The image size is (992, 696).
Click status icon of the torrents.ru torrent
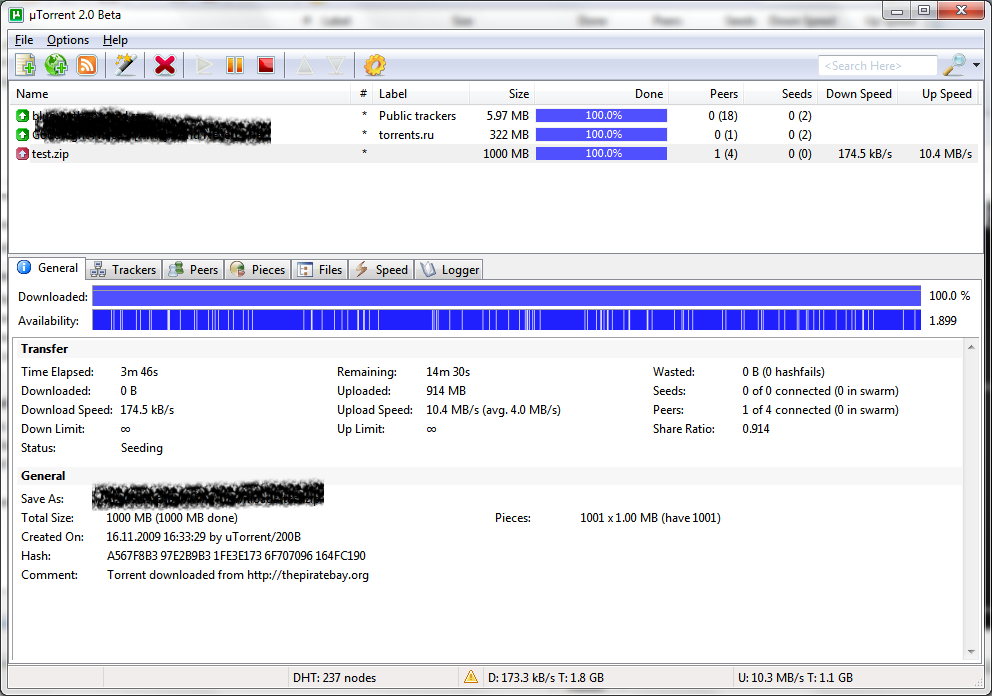(22, 135)
